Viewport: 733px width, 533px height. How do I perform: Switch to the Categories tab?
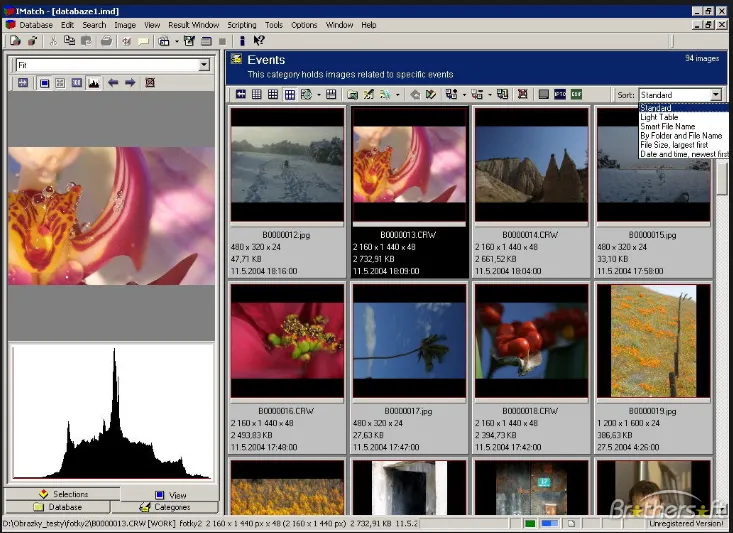(165, 507)
